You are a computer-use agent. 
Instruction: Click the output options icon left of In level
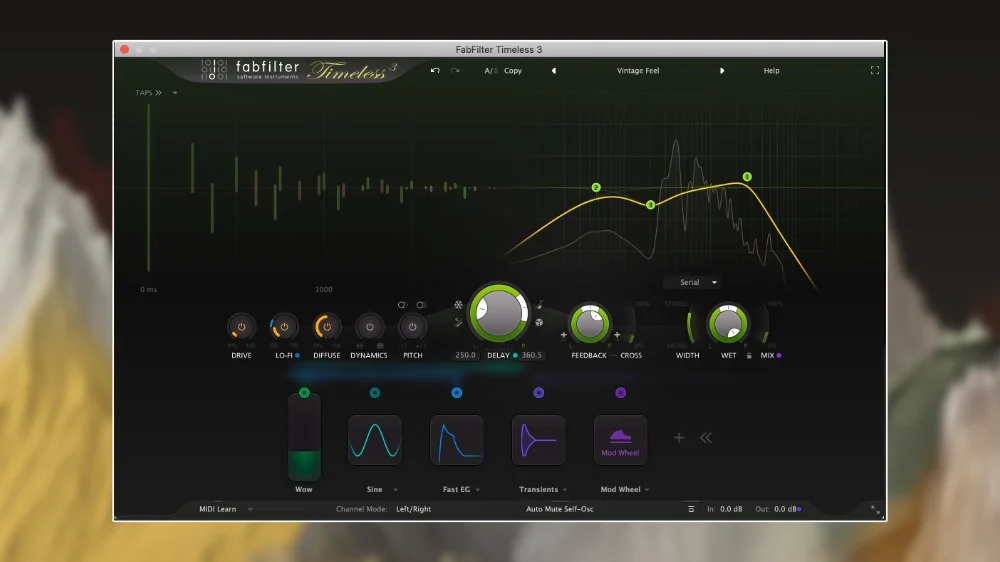tap(691, 509)
